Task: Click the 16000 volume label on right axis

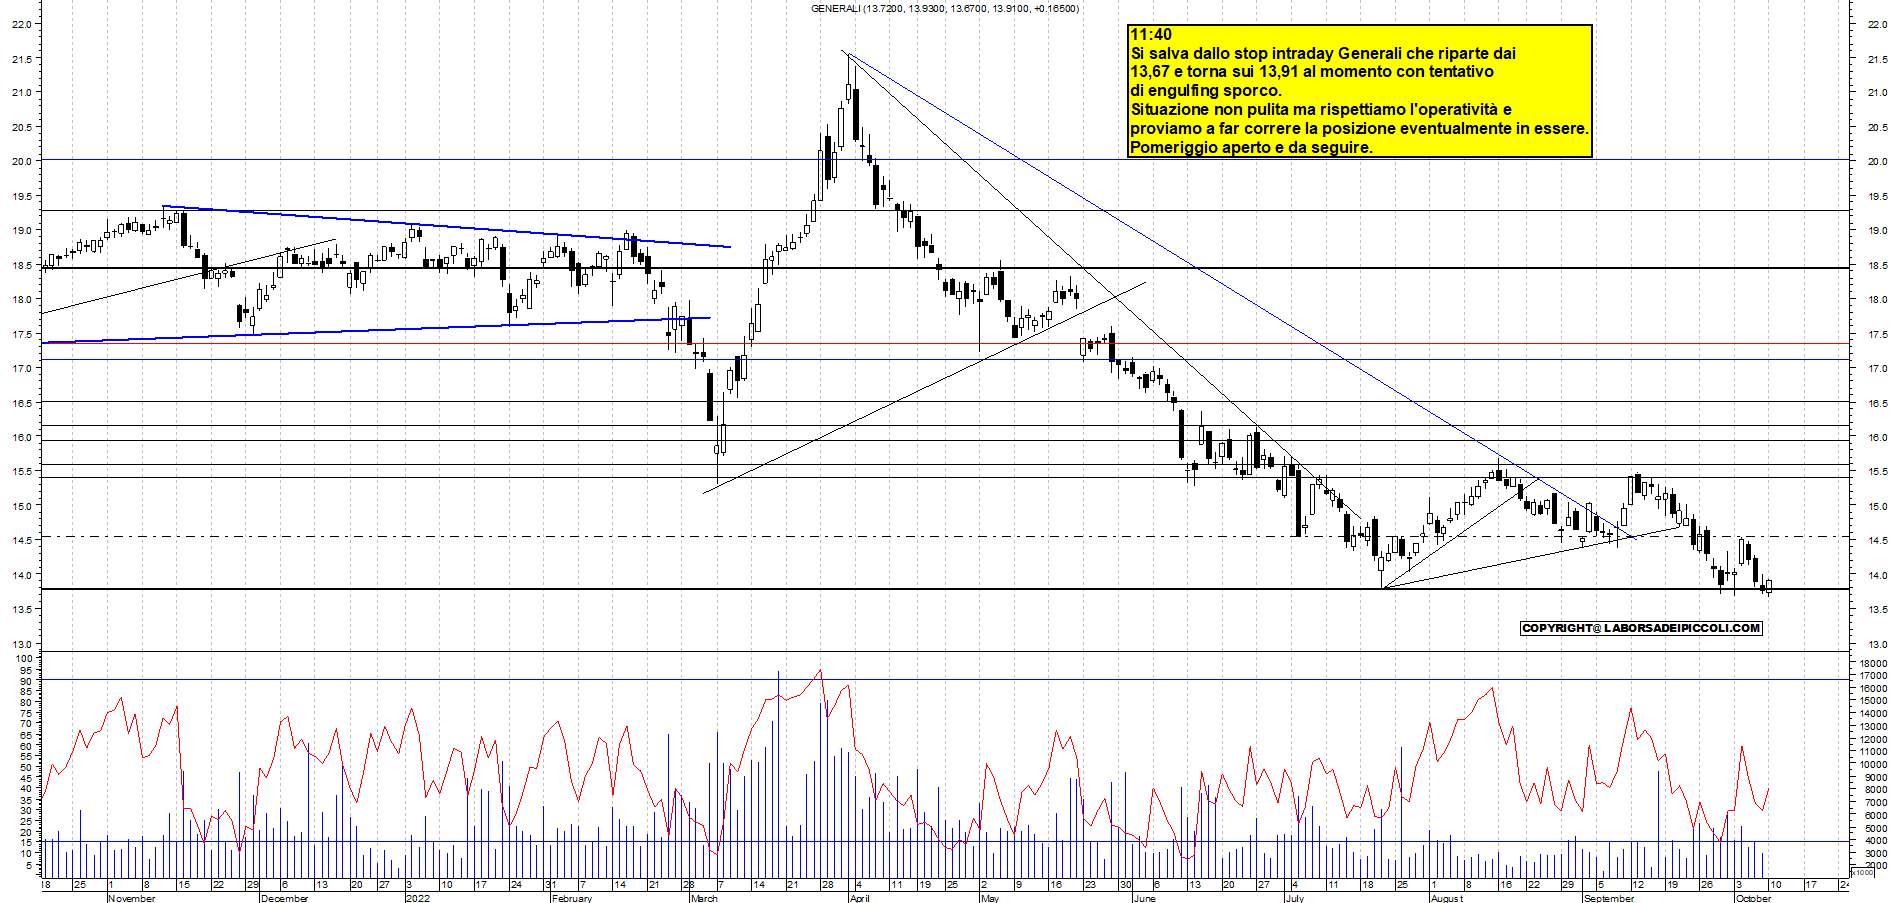Action: 1873,689
